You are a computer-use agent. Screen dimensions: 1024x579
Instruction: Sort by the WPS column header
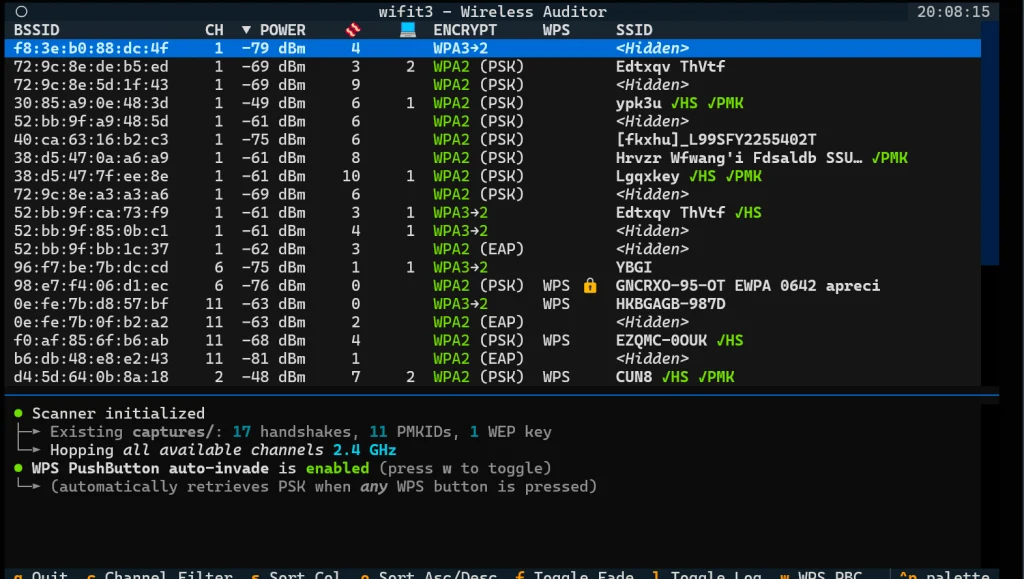point(556,30)
